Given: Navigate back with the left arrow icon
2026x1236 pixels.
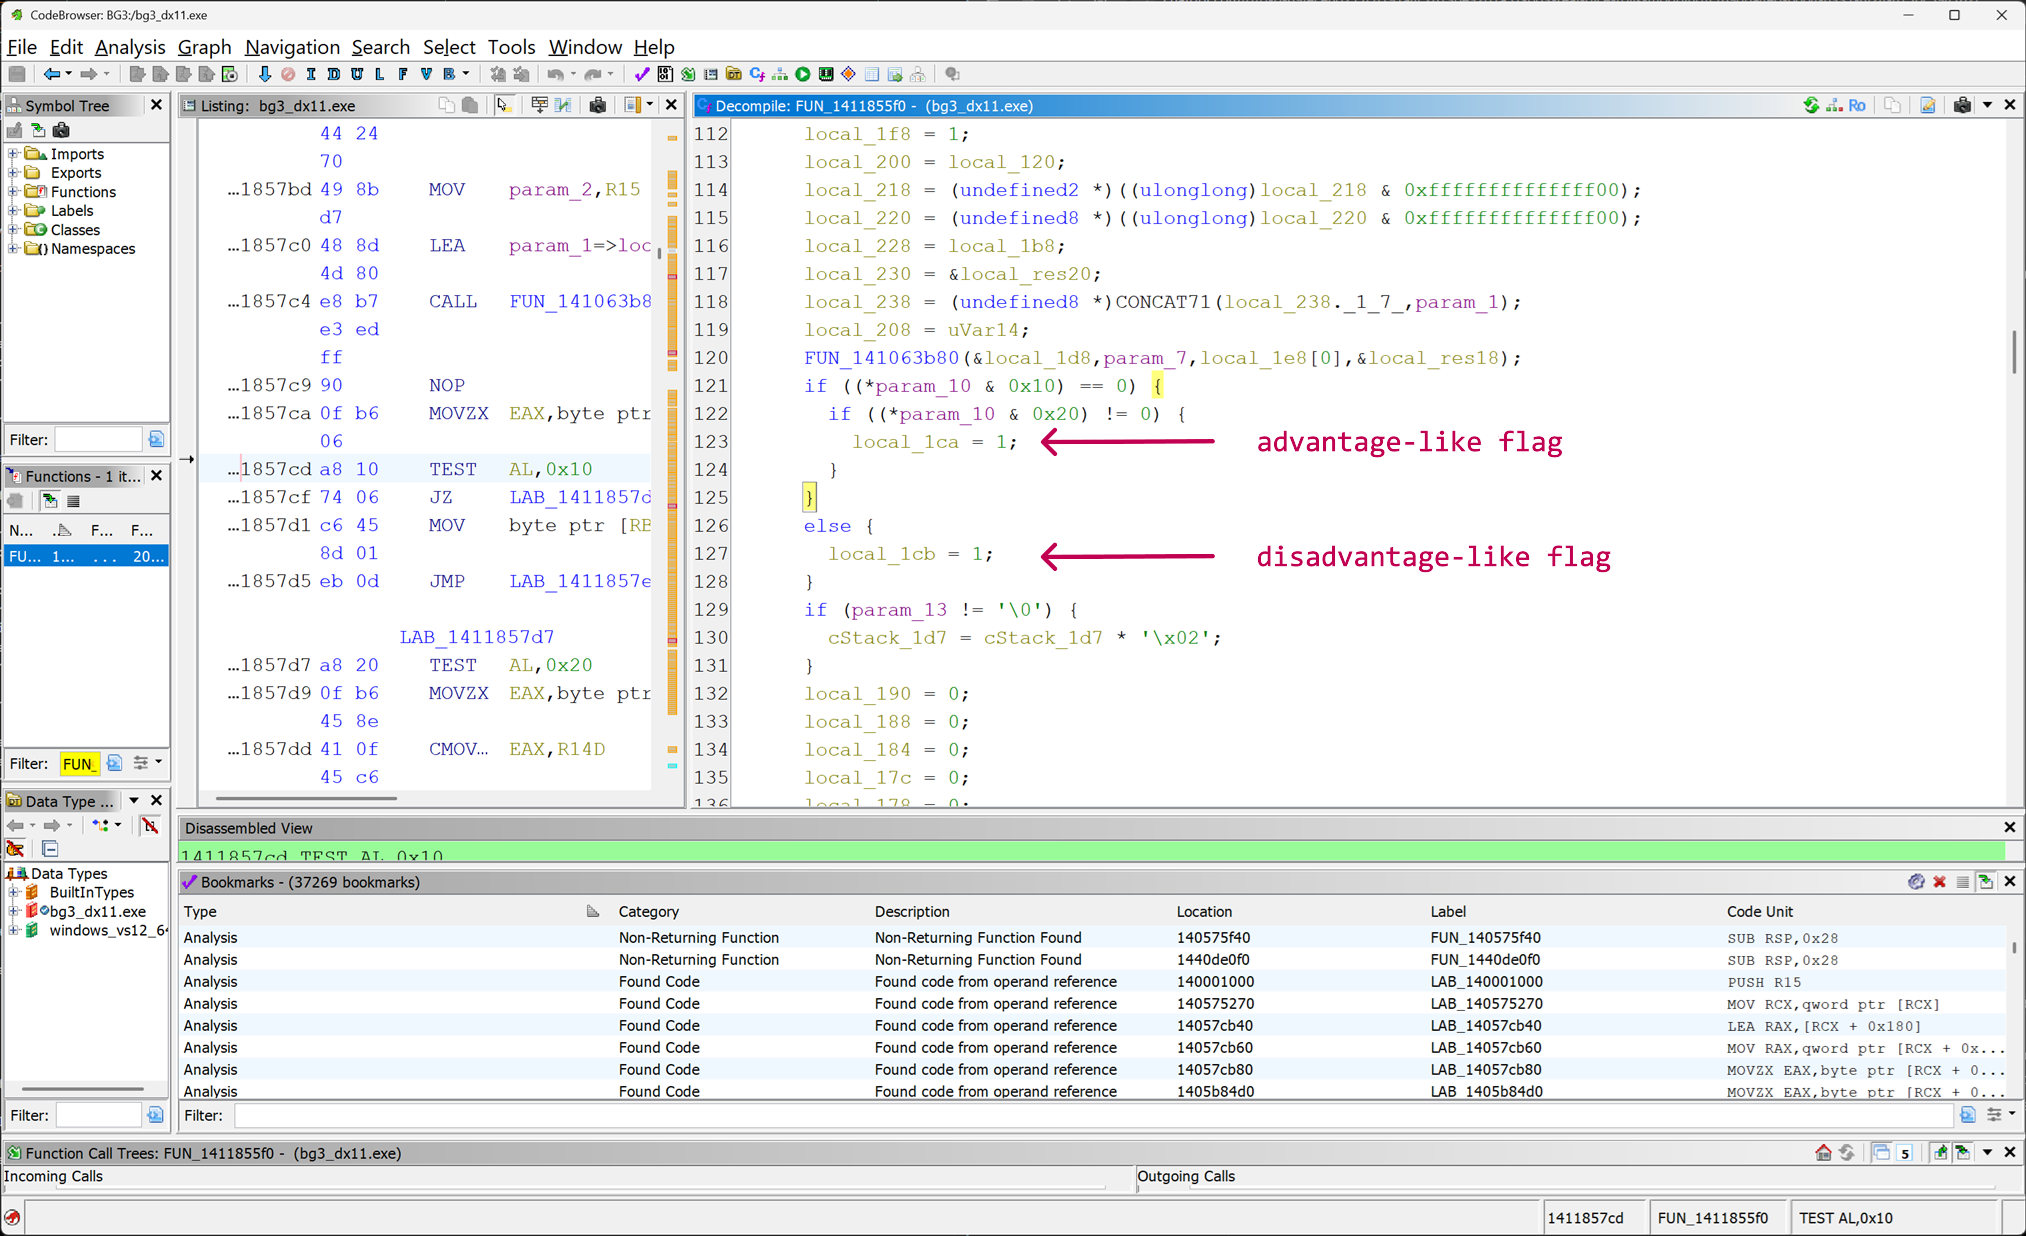Looking at the screenshot, I should (x=51, y=74).
